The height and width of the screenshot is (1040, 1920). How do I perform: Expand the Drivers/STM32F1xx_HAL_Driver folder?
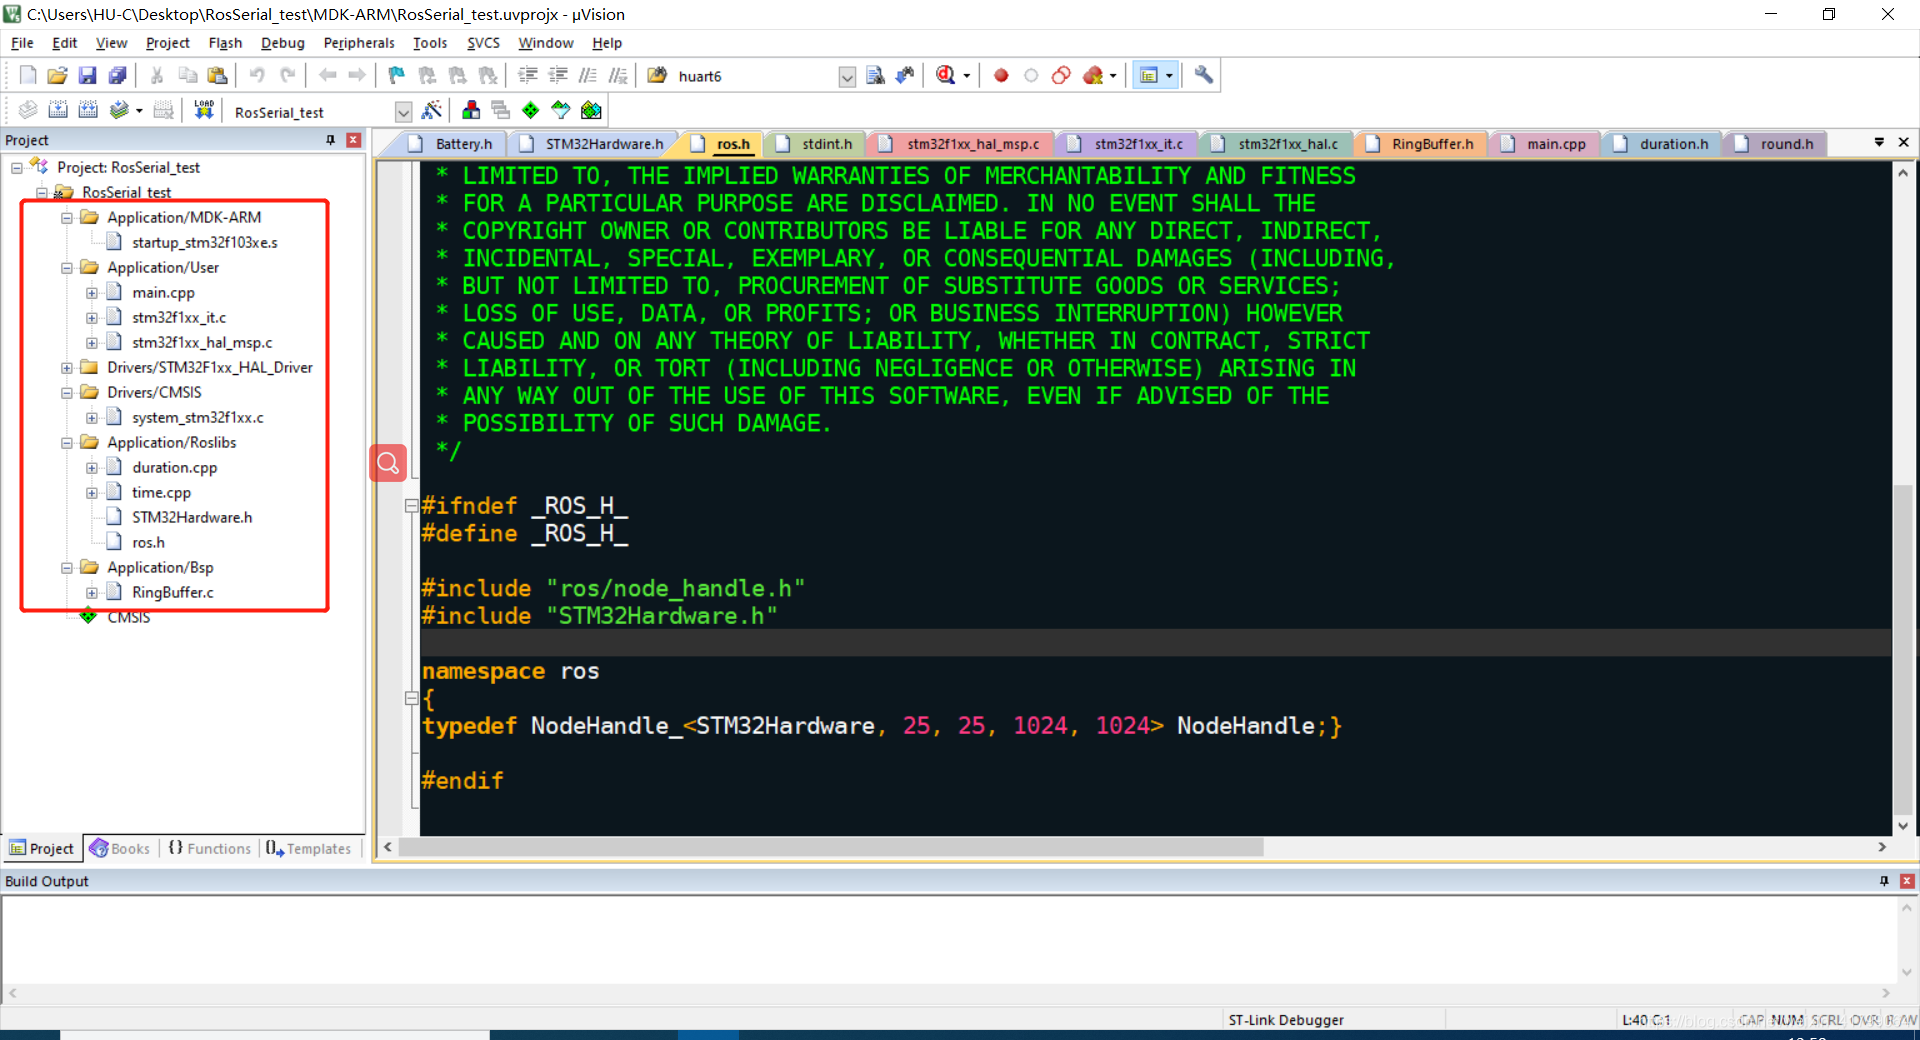67,368
